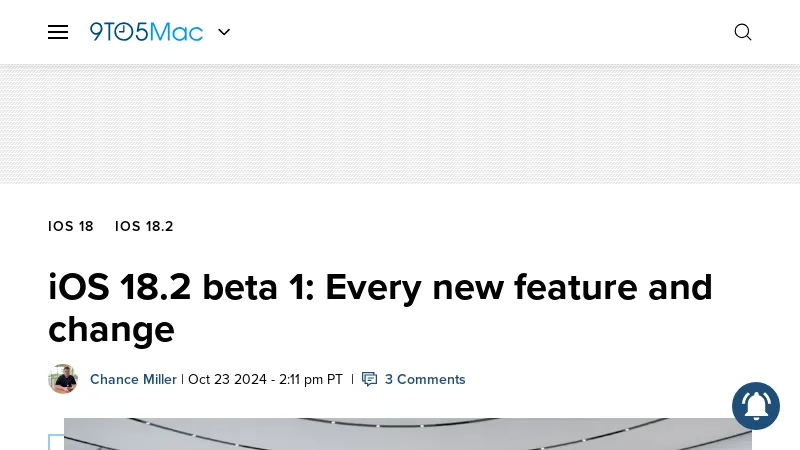Viewport: 800px width, 450px height.
Task: Select the IOS 18.2 category tag
Action: pos(144,226)
